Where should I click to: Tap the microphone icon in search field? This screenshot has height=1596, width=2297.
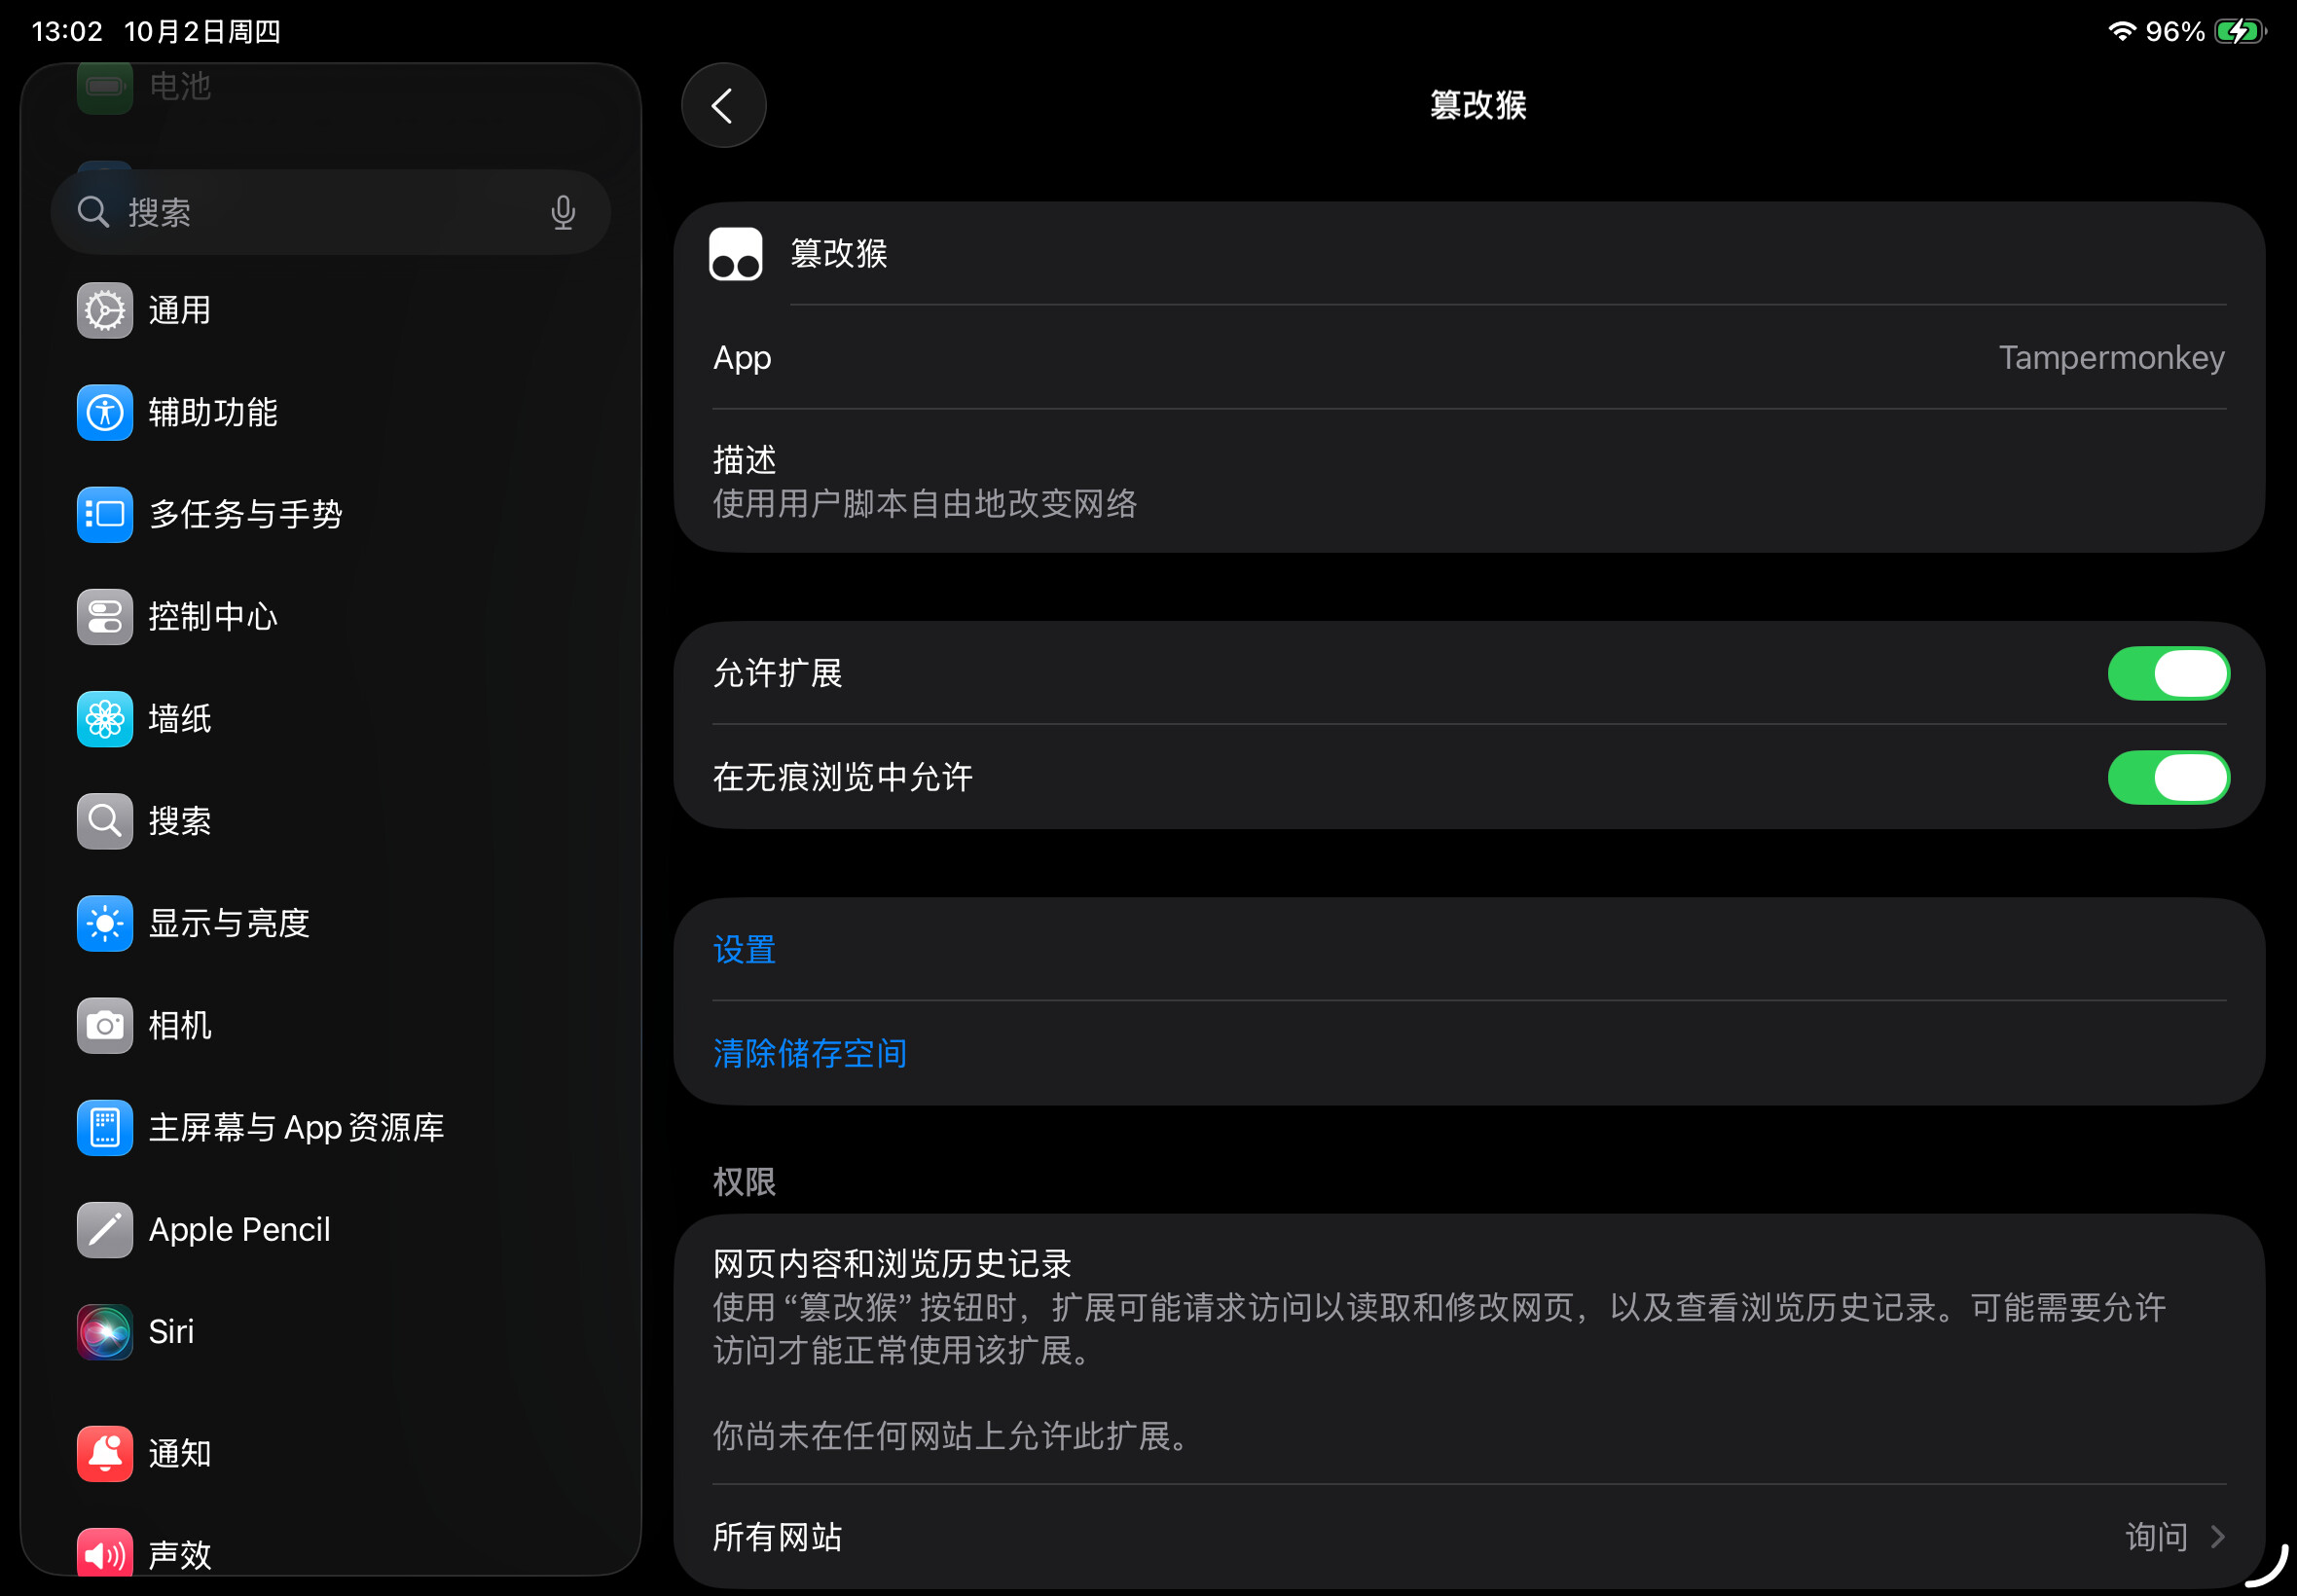[563, 212]
